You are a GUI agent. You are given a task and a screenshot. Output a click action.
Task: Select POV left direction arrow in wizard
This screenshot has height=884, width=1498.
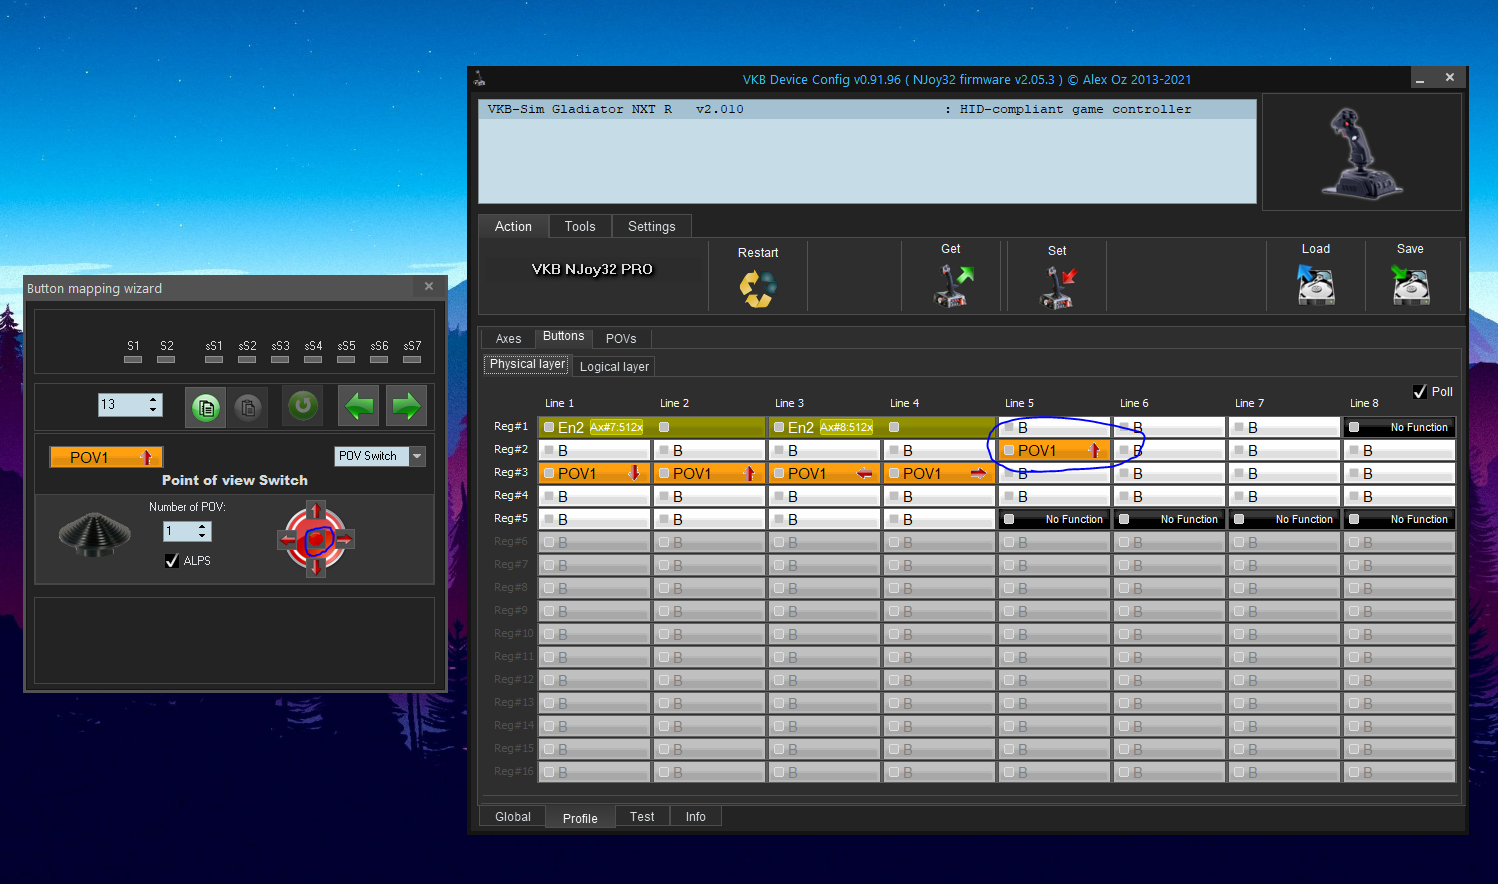click(x=289, y=539)
